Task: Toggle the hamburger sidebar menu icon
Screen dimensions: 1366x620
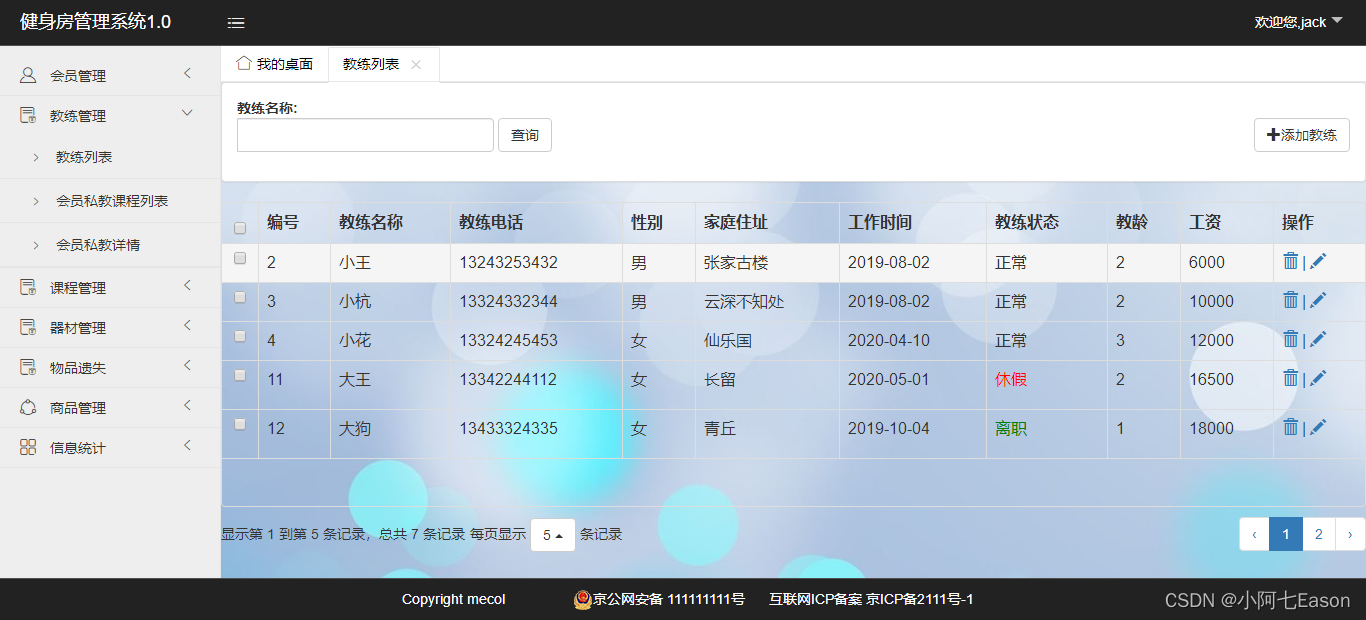Action: 236,23
